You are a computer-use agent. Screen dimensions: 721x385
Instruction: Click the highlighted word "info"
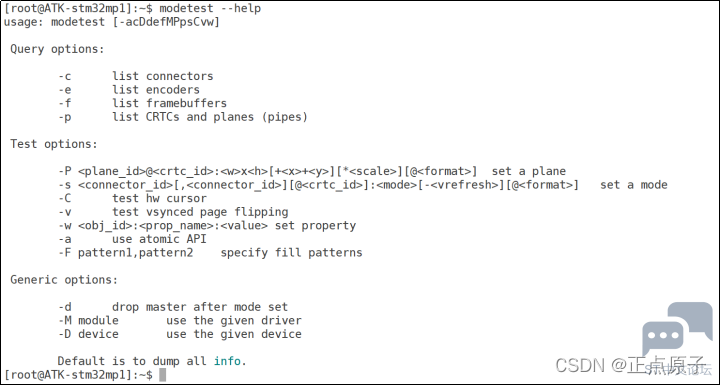[227, 361]
